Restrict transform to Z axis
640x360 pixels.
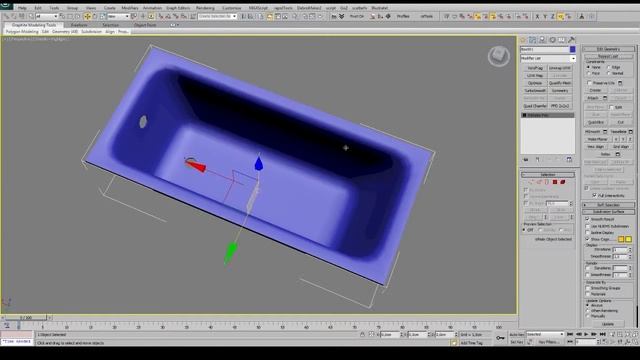(552, 16)
